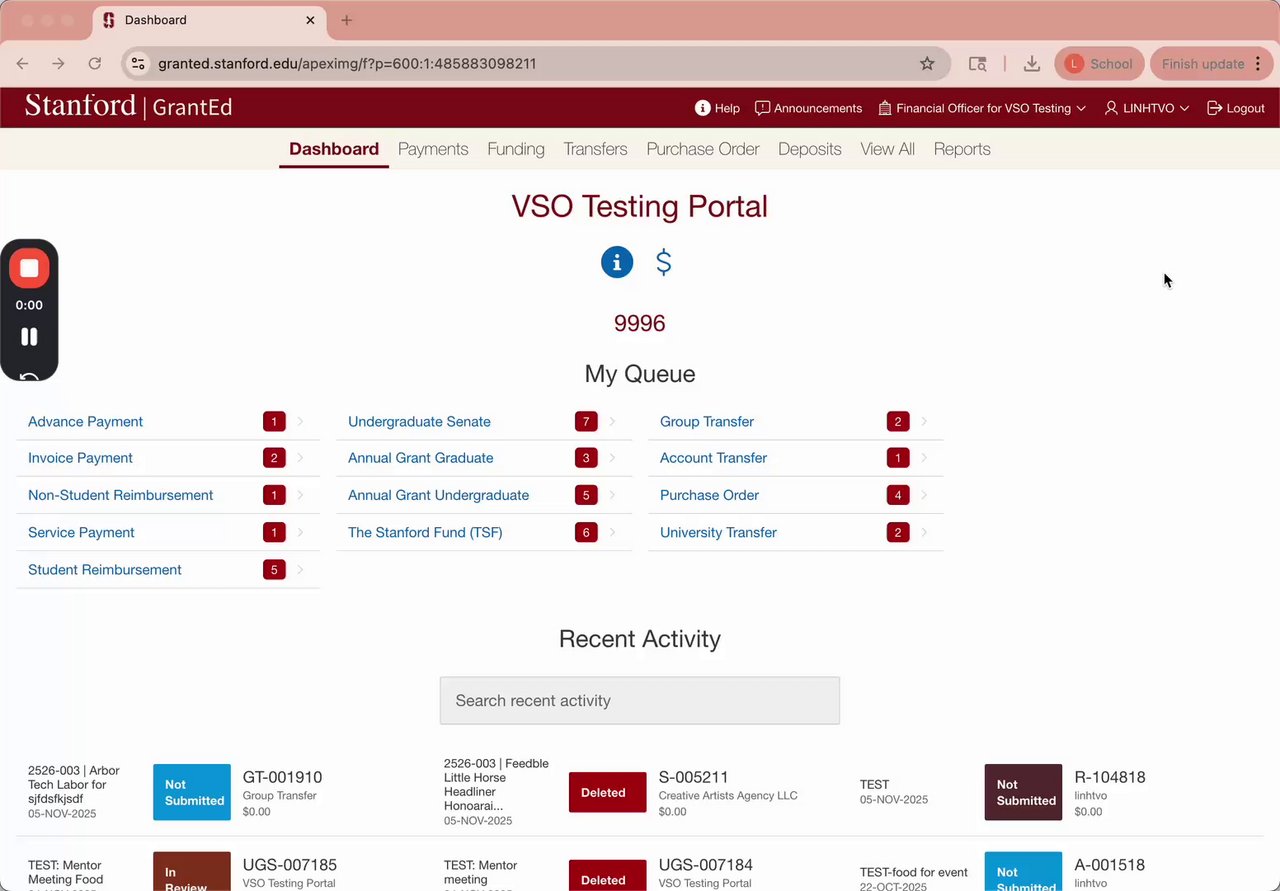Screen dimensions: 1280x891
Task: Open A-001518 recent activity item
Action: click(x=1110, y=865)
